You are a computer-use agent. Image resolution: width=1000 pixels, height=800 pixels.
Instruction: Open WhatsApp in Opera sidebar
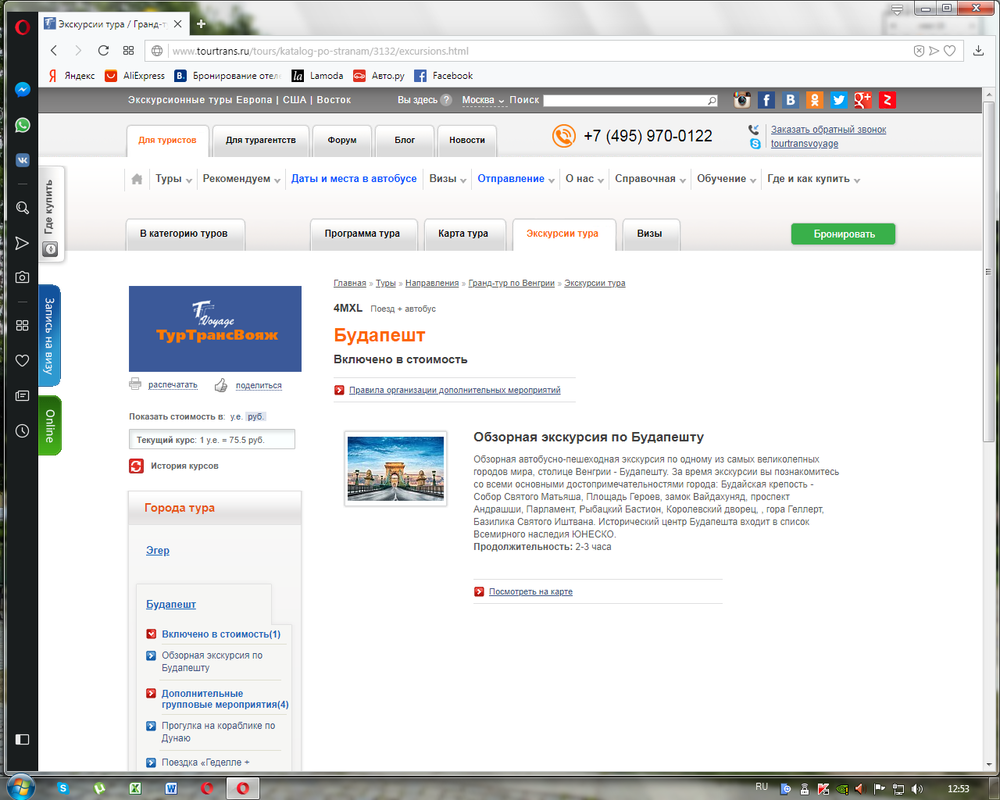click(22, 125)
